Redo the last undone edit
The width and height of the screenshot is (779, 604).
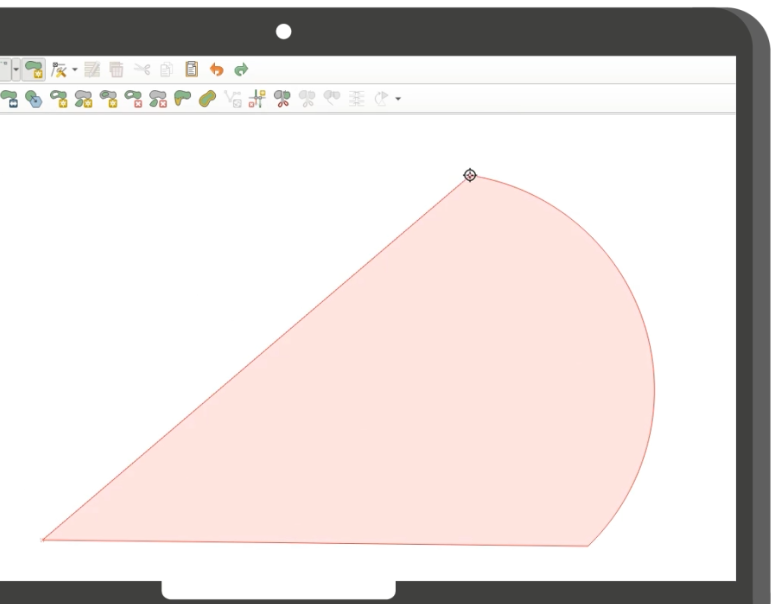pyautogui.click(x=241, y=70)
